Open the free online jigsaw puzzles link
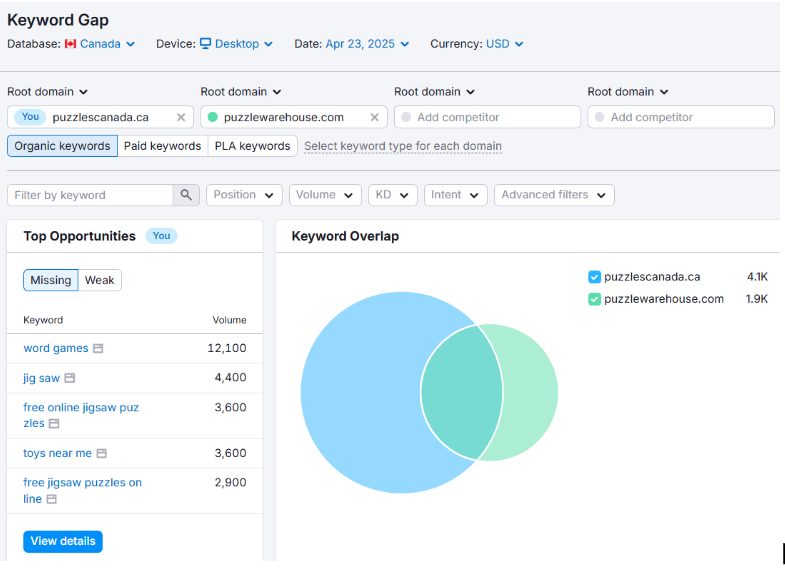 [81, 415]
